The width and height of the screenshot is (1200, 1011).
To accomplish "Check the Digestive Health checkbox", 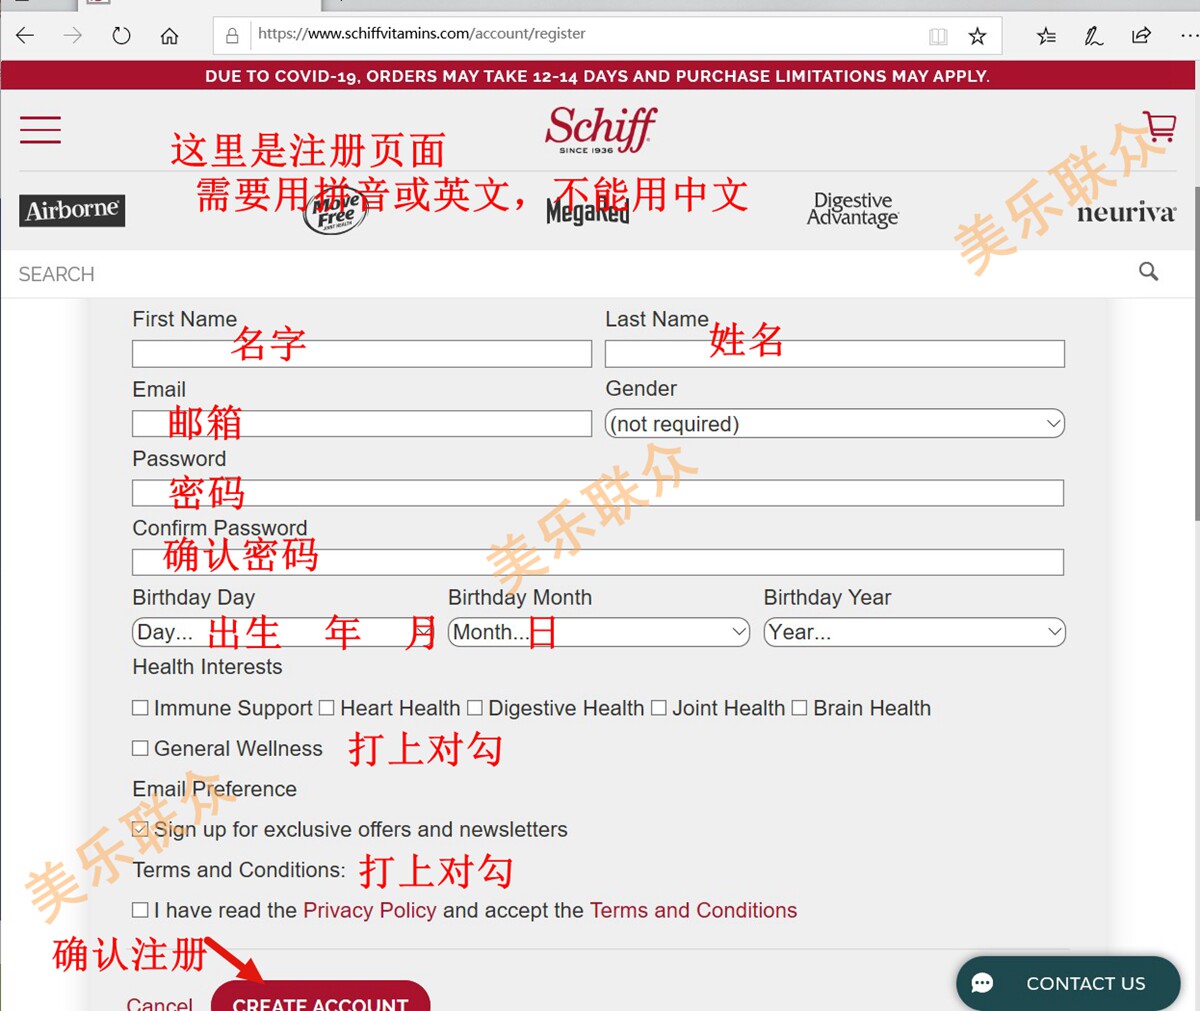I will tap(475, 708).
